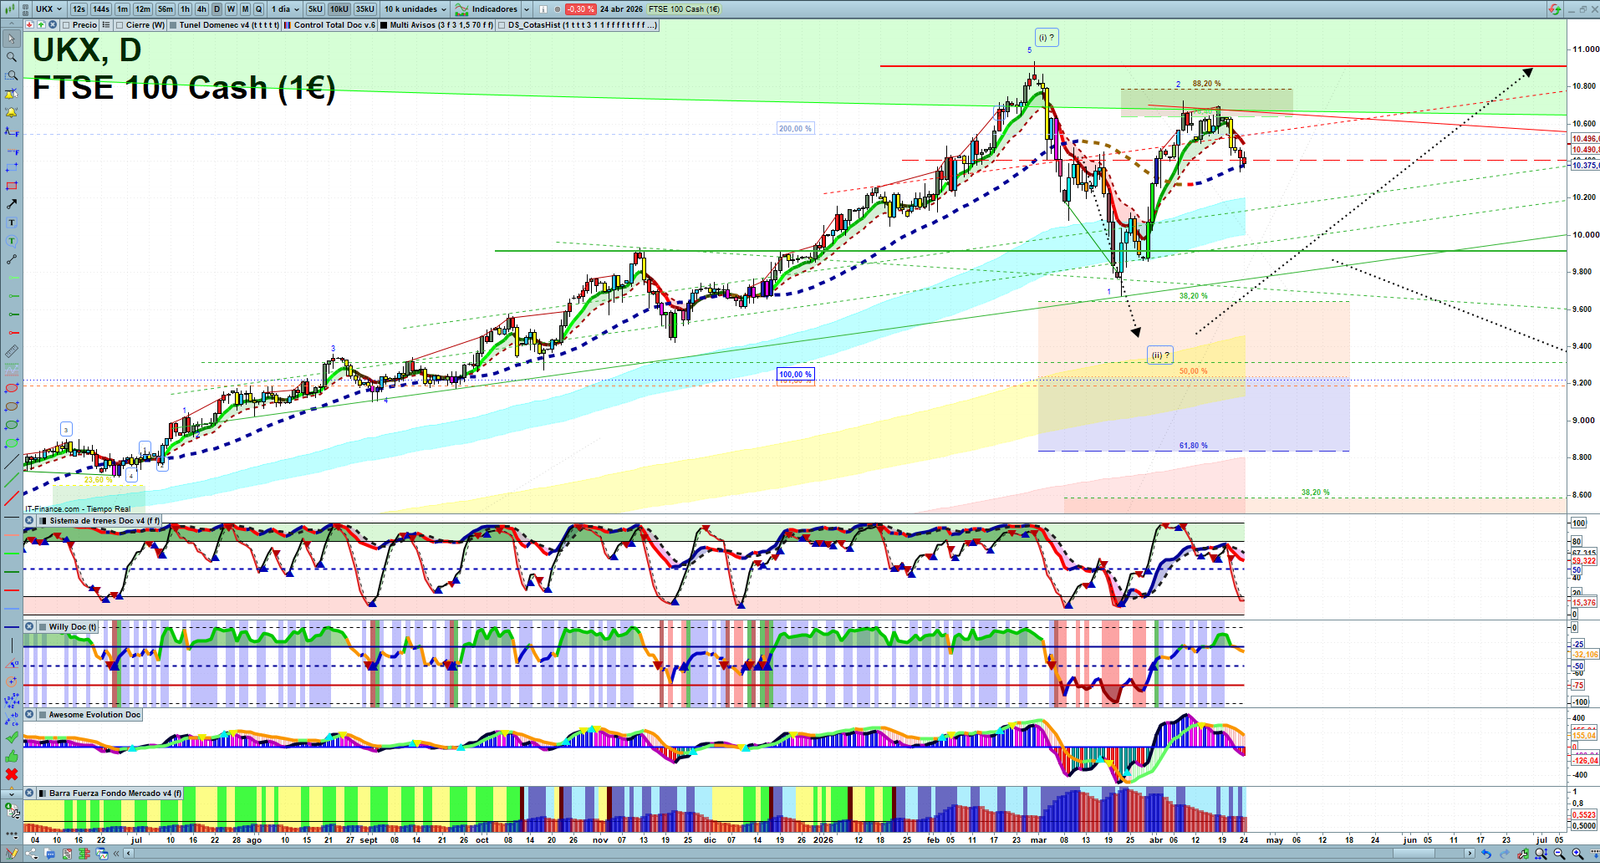This screenshot has height=863, width=1600.
Task: Click the '100,00 %' Fibonacci label
Action: click(x=795, y=374)
